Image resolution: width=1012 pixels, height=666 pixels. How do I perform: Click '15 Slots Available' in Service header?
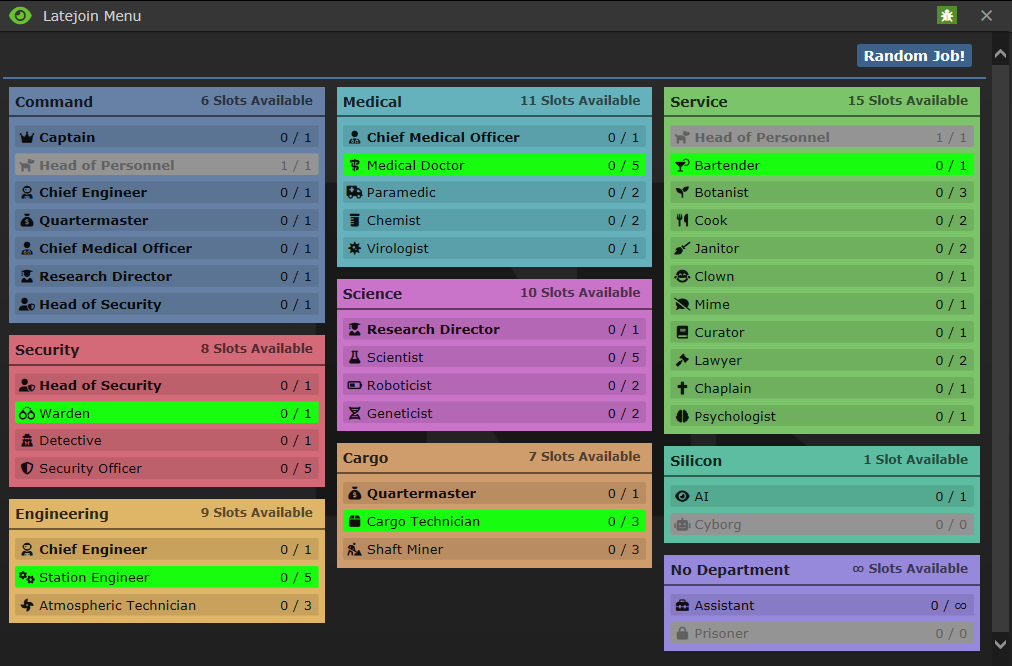click(907, 101)
